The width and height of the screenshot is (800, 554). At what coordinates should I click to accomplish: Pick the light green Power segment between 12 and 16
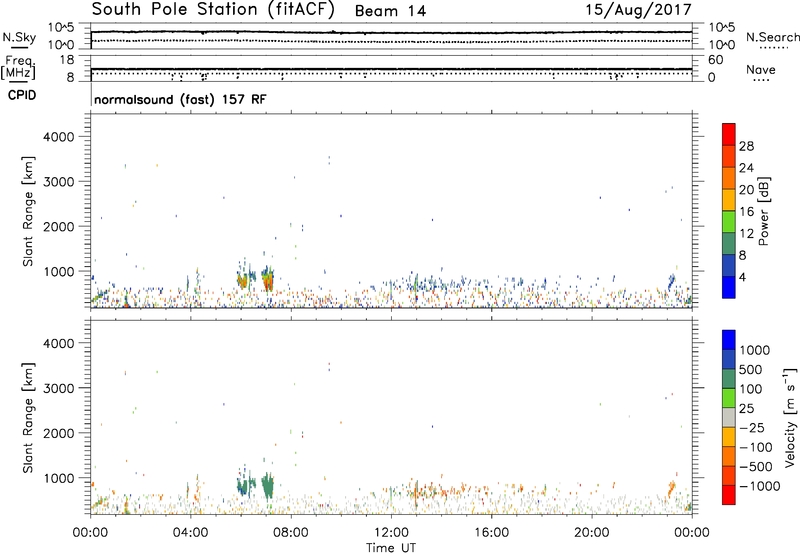click(729, 221)
